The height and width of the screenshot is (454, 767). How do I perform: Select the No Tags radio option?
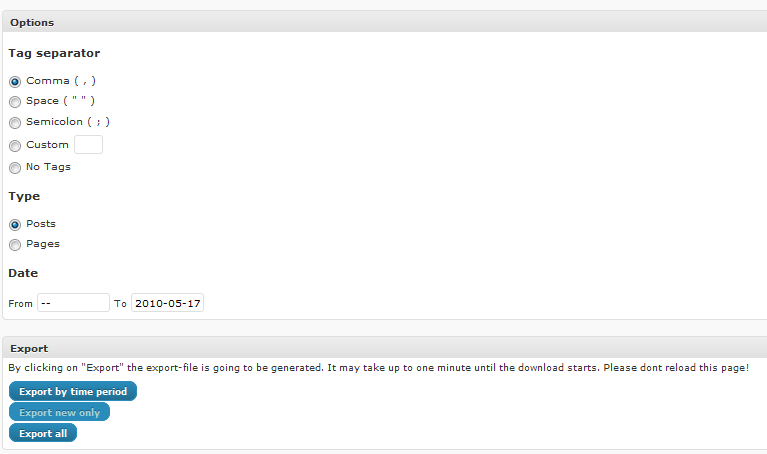click(15, 168)
